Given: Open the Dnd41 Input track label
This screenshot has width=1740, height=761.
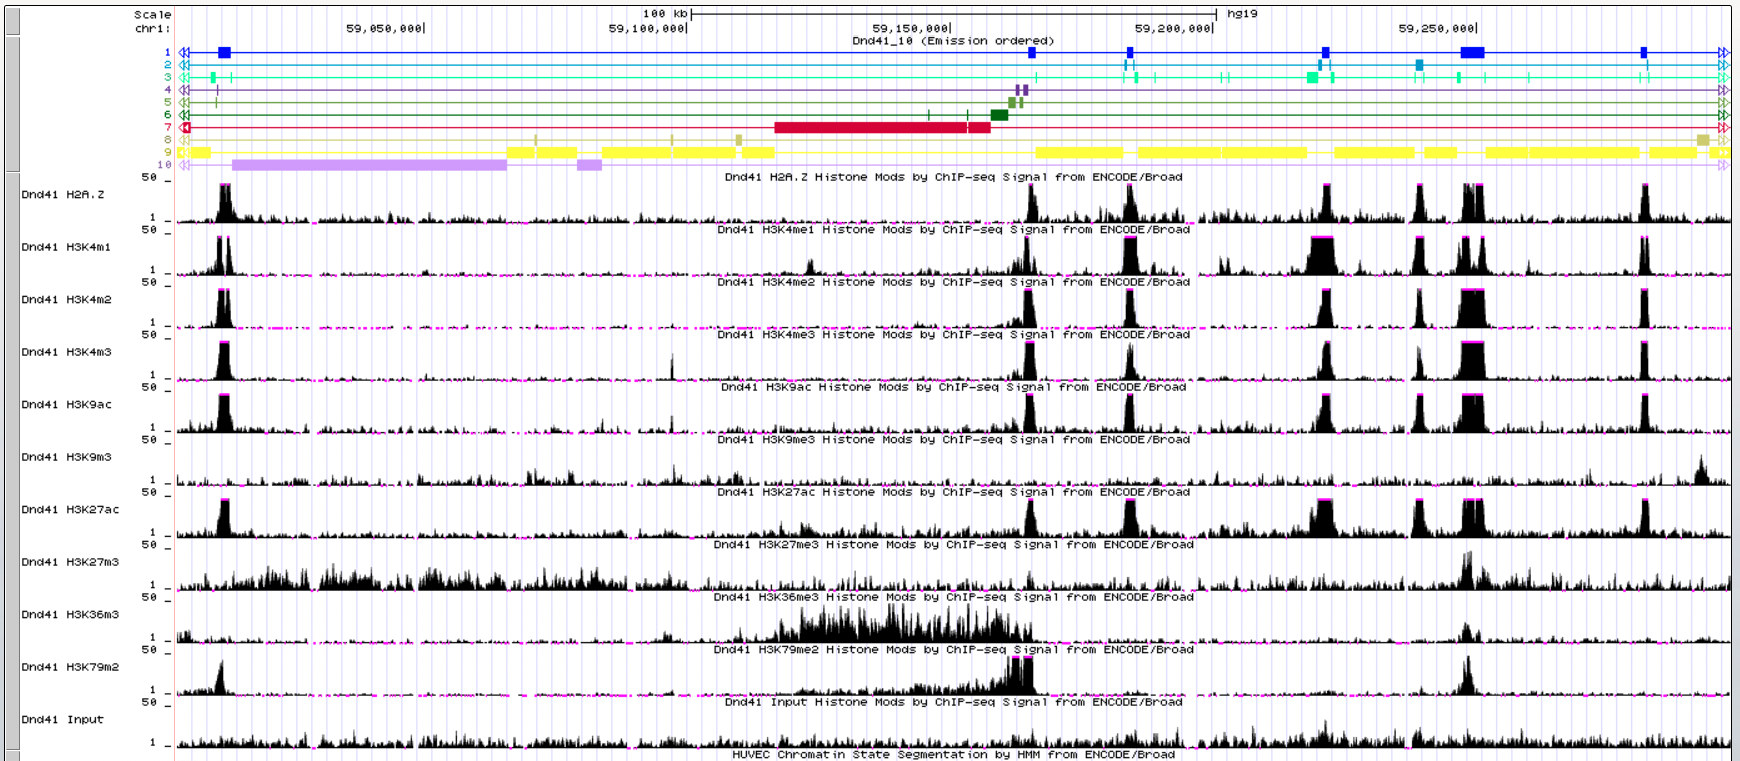Looking at the screenshot, I should click(62, 719).
